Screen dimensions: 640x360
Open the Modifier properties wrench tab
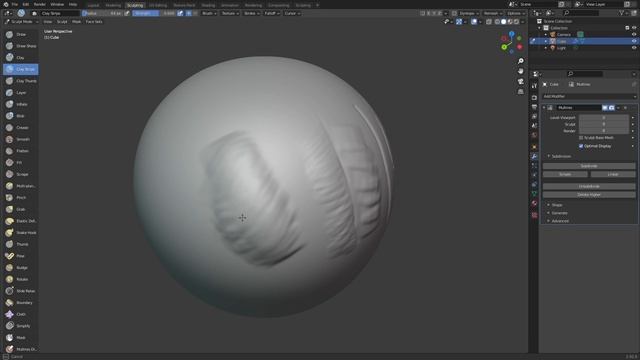click(534, 156)
